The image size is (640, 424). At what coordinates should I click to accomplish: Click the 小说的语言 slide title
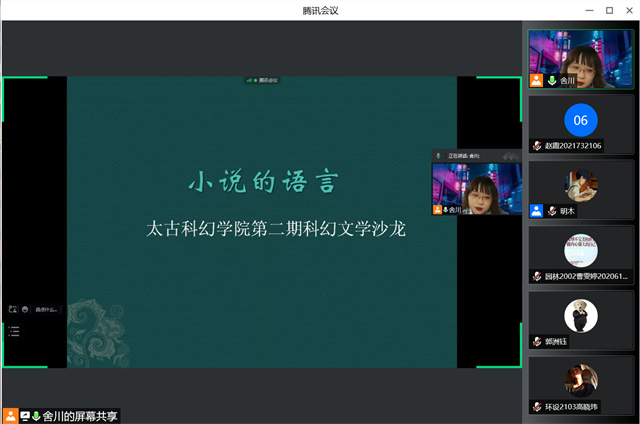click(x=264, y=183)
